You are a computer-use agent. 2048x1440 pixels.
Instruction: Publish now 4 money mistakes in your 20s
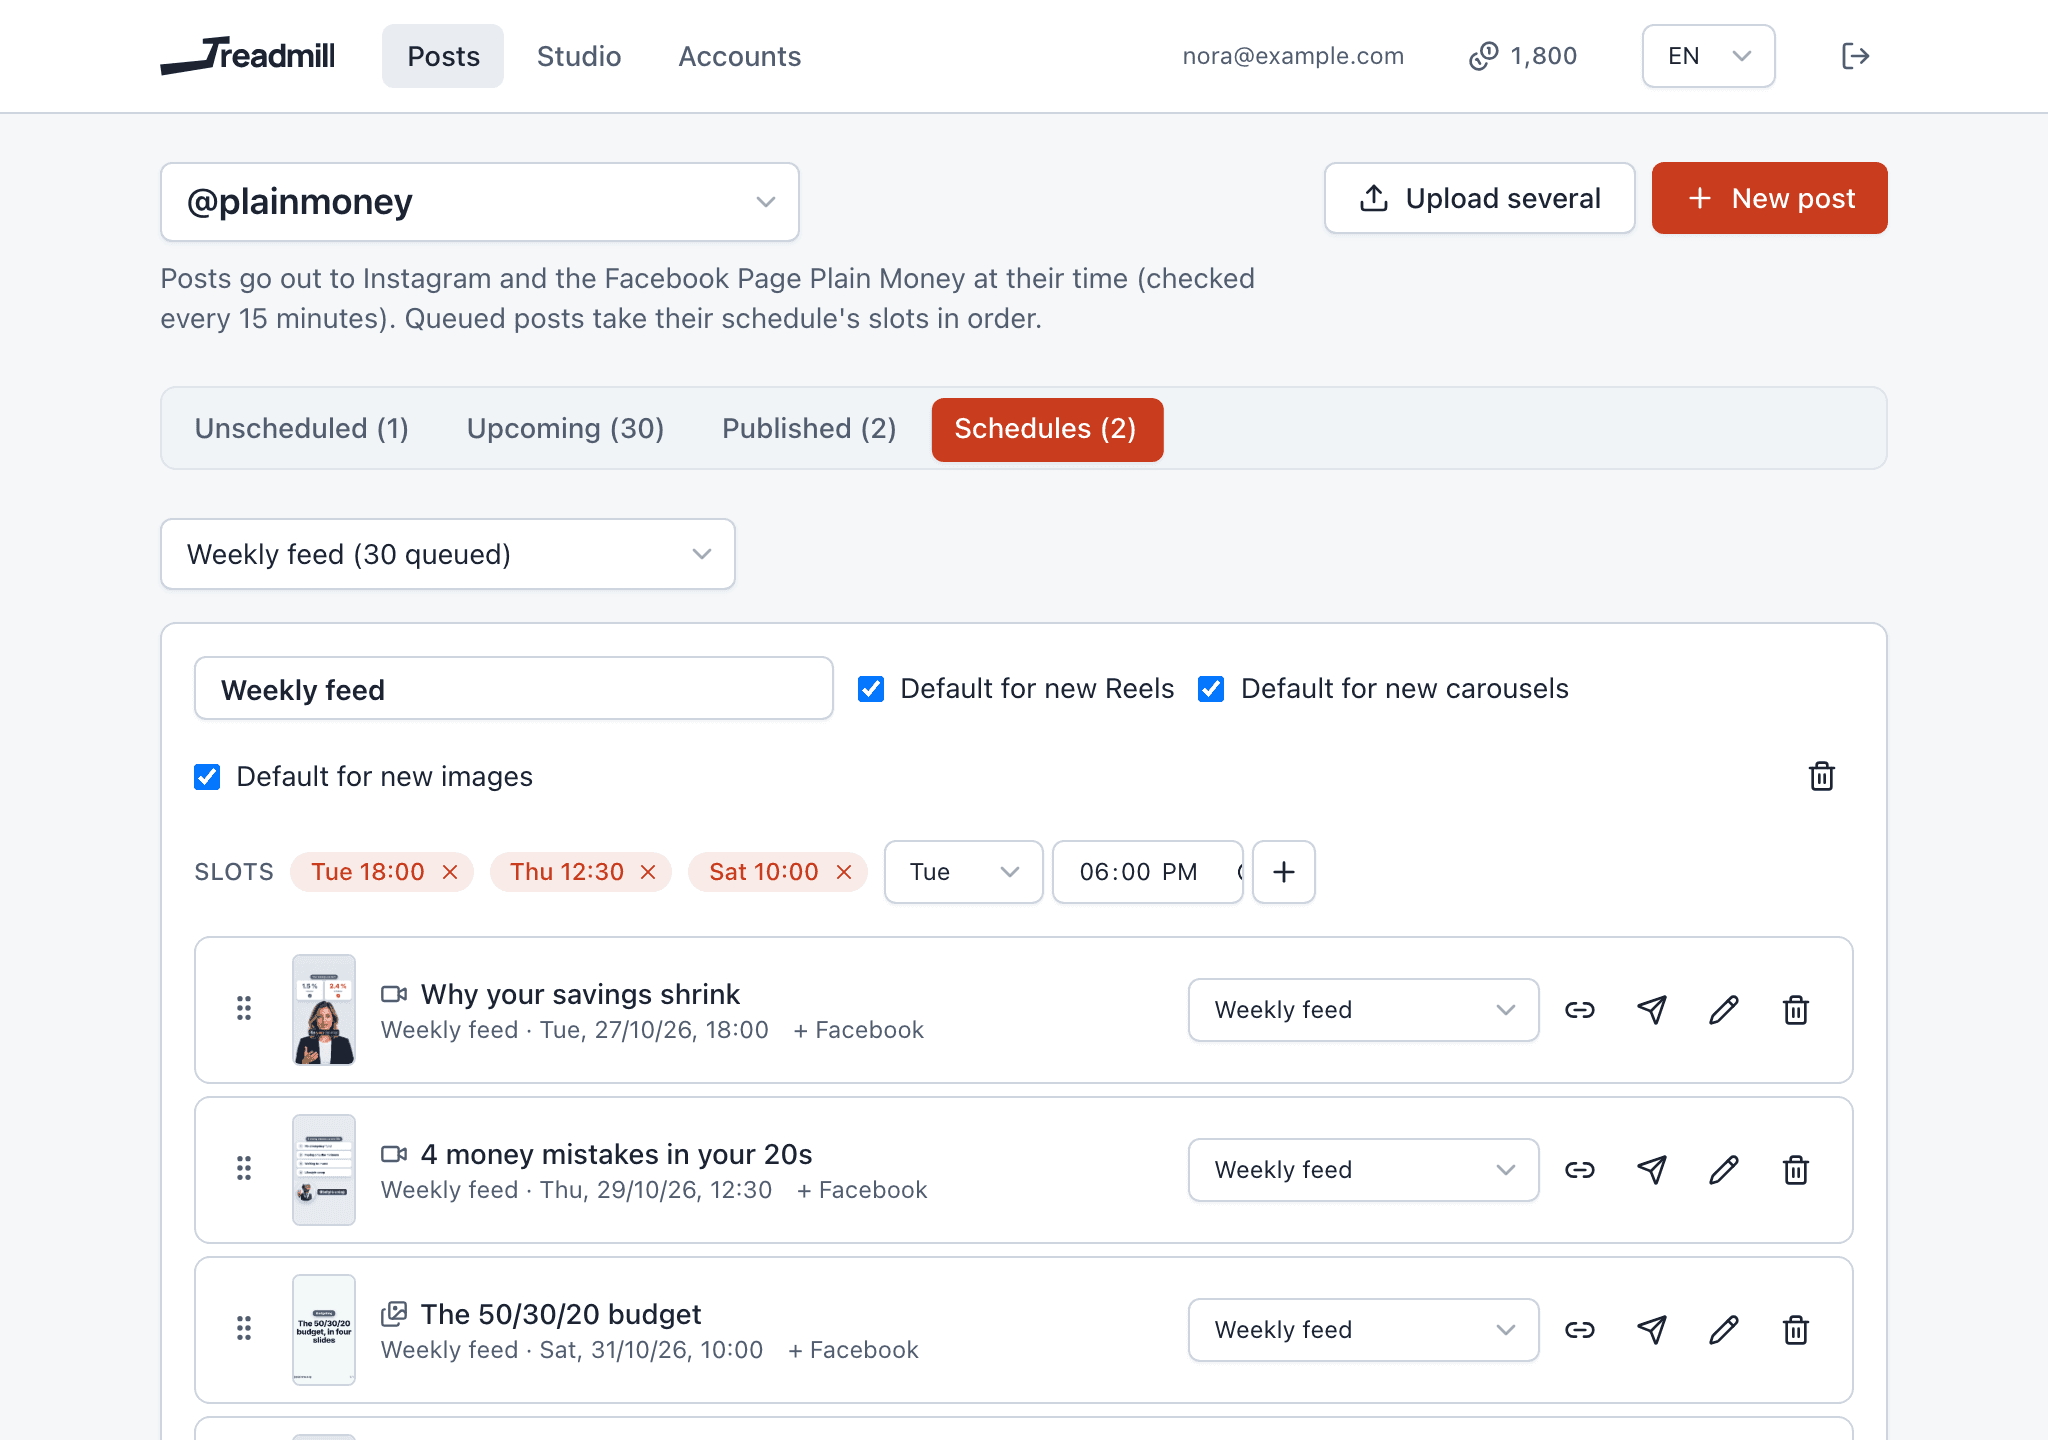[1652, 1170]
